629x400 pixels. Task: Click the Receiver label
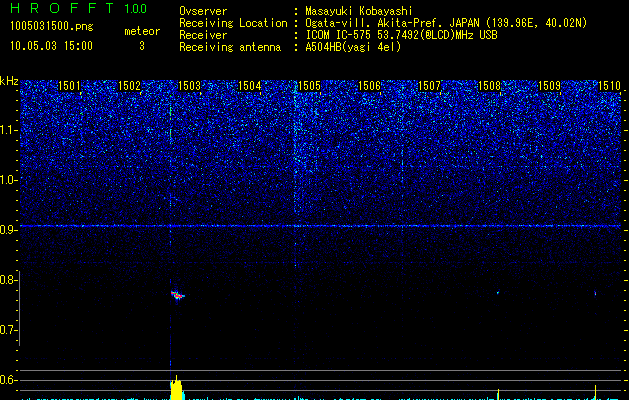coord(203,35)
